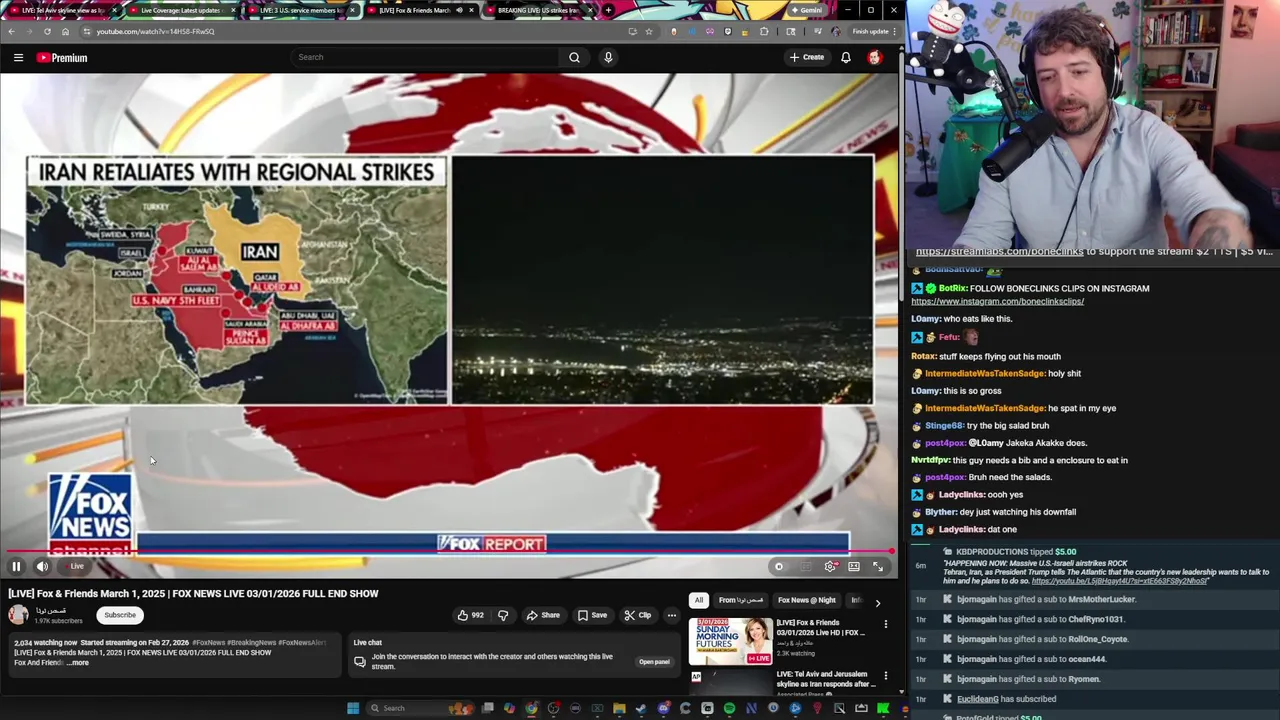The height and width of the screenshot is (720, 1280).
Task: Select event row 'EuclideanG has subscribed'
Action: click(x=1093, y=699)
